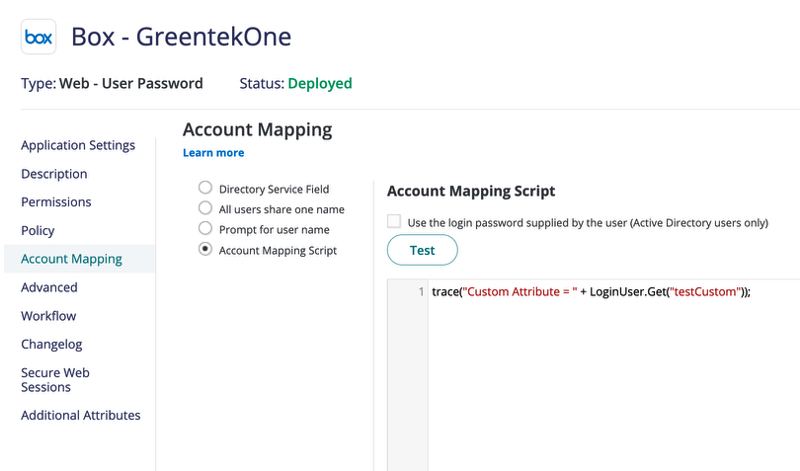Select Prompt for user name option
Screen dimensions: 800x471
[x=205, y=229]
